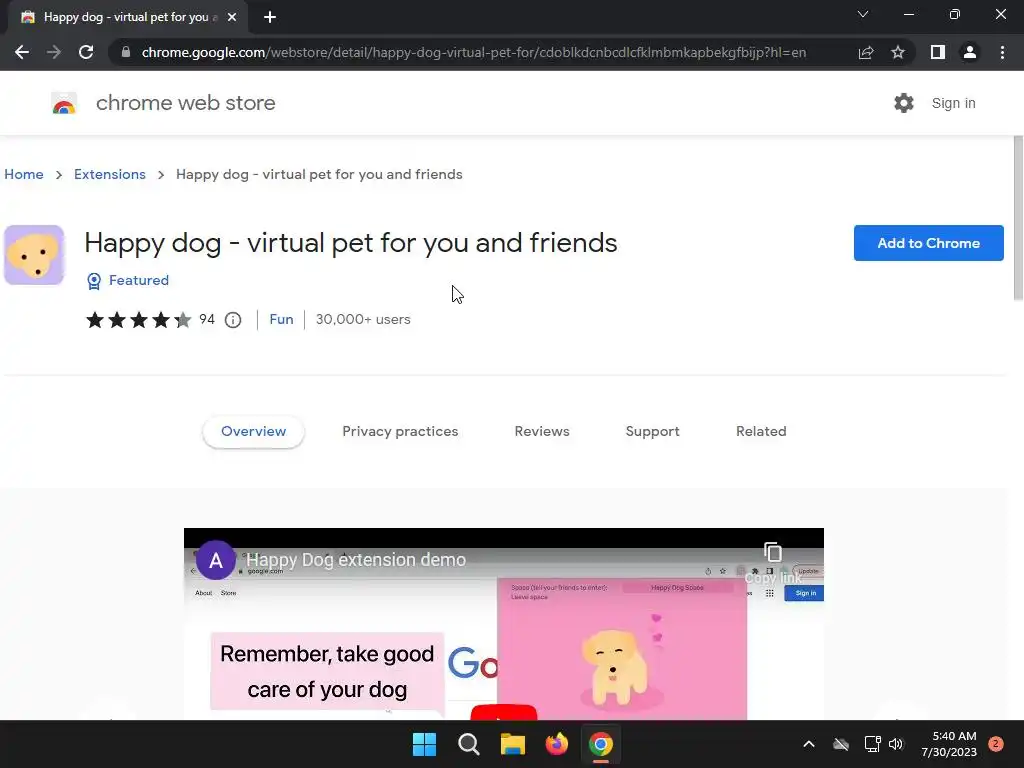
Task: Click Copy link icon on the video
Action: click(773, 552)
